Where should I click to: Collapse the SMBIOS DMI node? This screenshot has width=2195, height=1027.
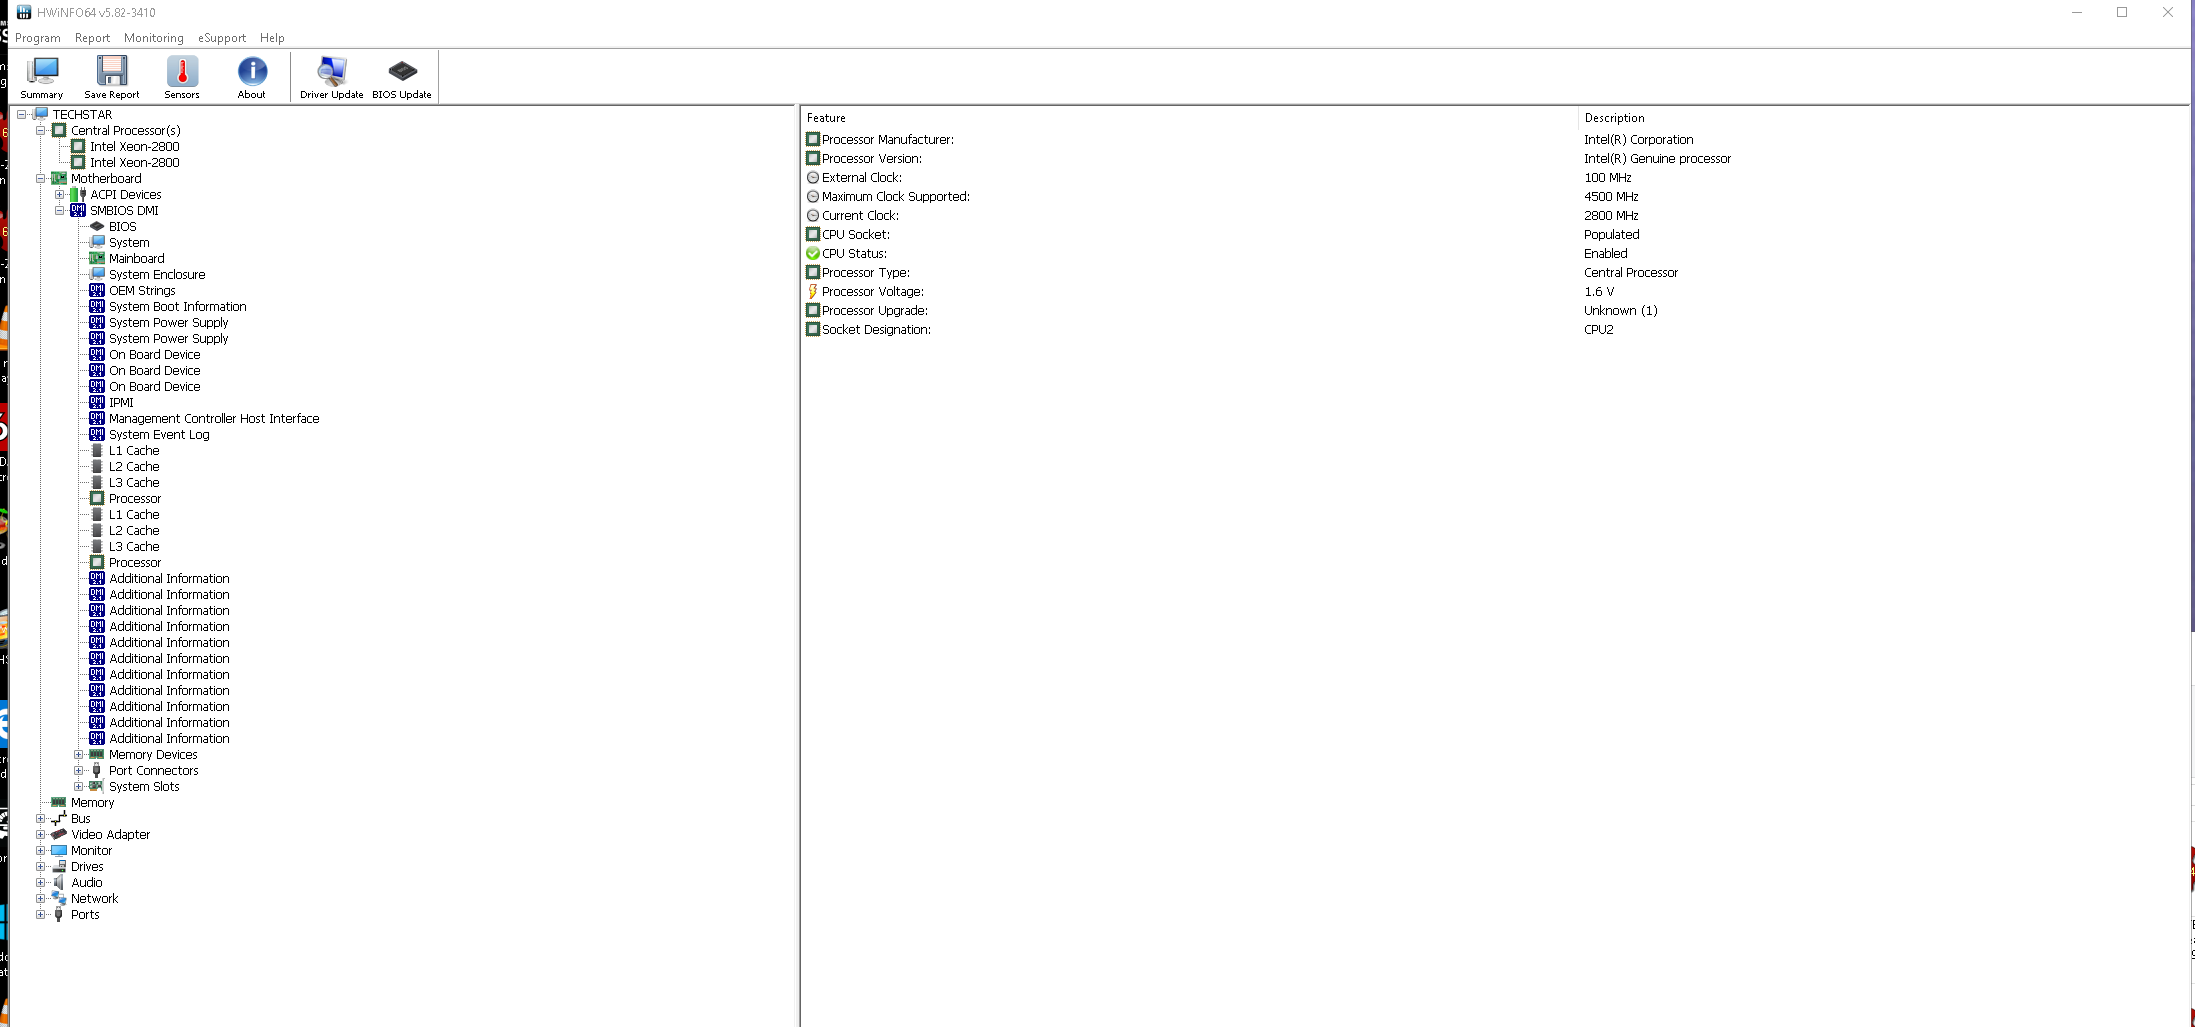[x=59, y=210]
